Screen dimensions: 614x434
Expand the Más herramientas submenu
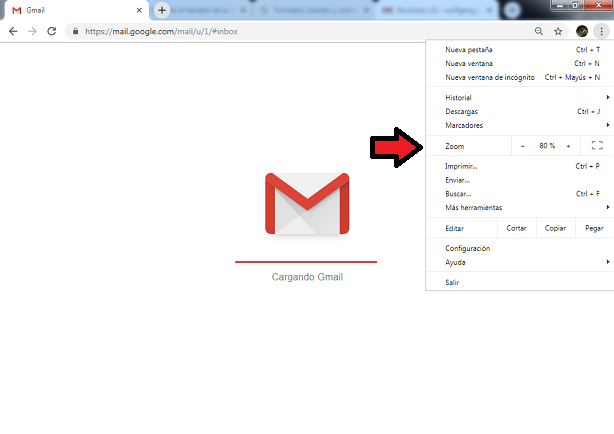tap(520, 207)
